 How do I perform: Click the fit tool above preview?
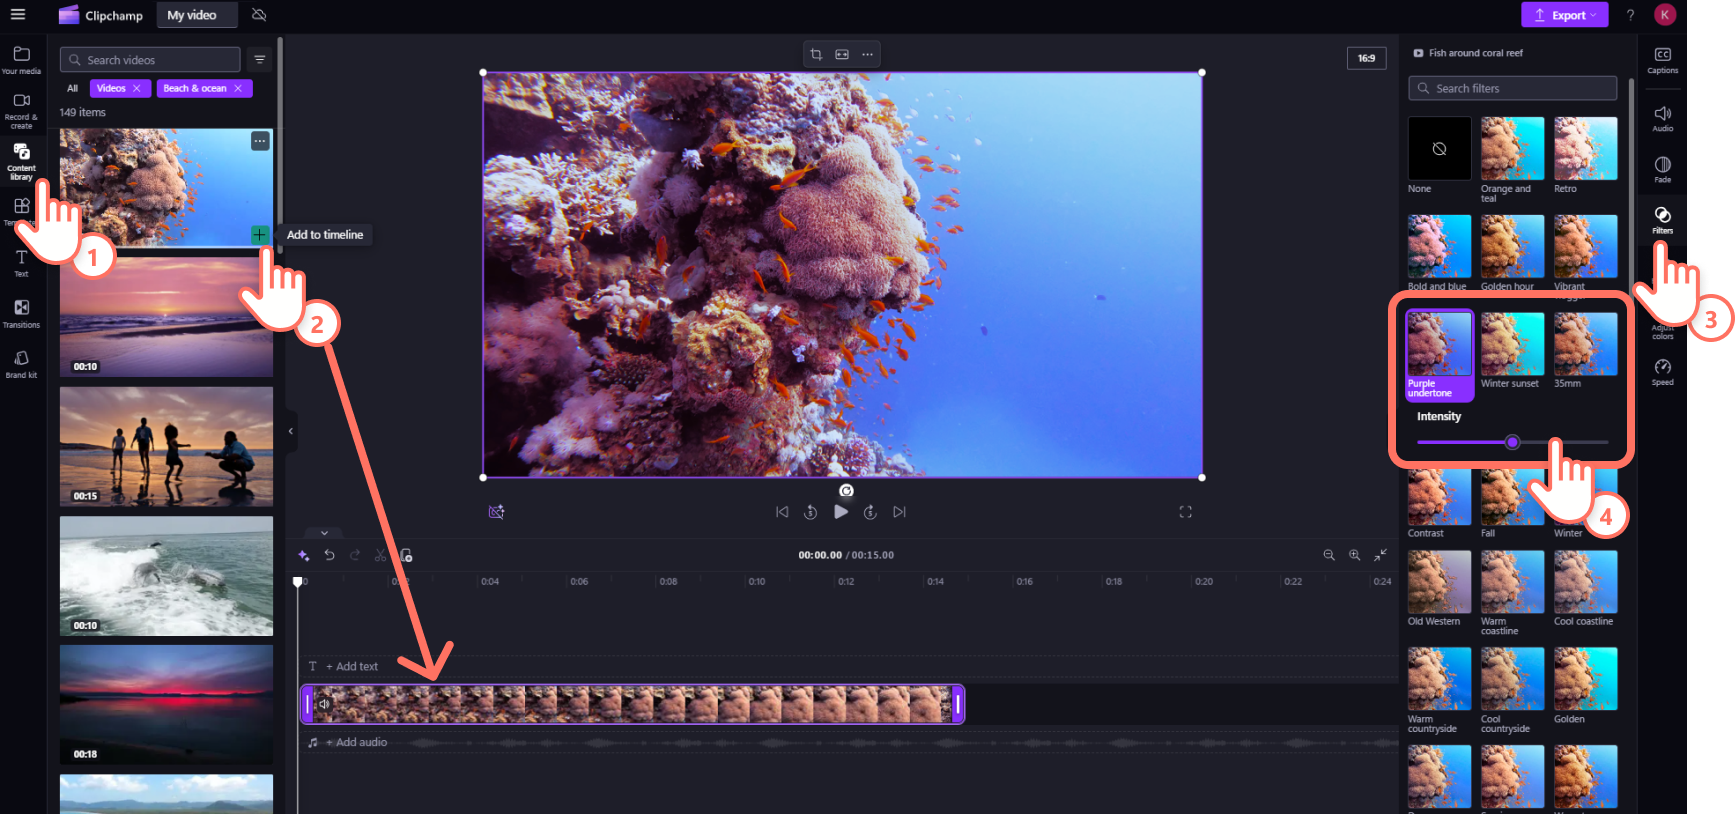point(842,54)
